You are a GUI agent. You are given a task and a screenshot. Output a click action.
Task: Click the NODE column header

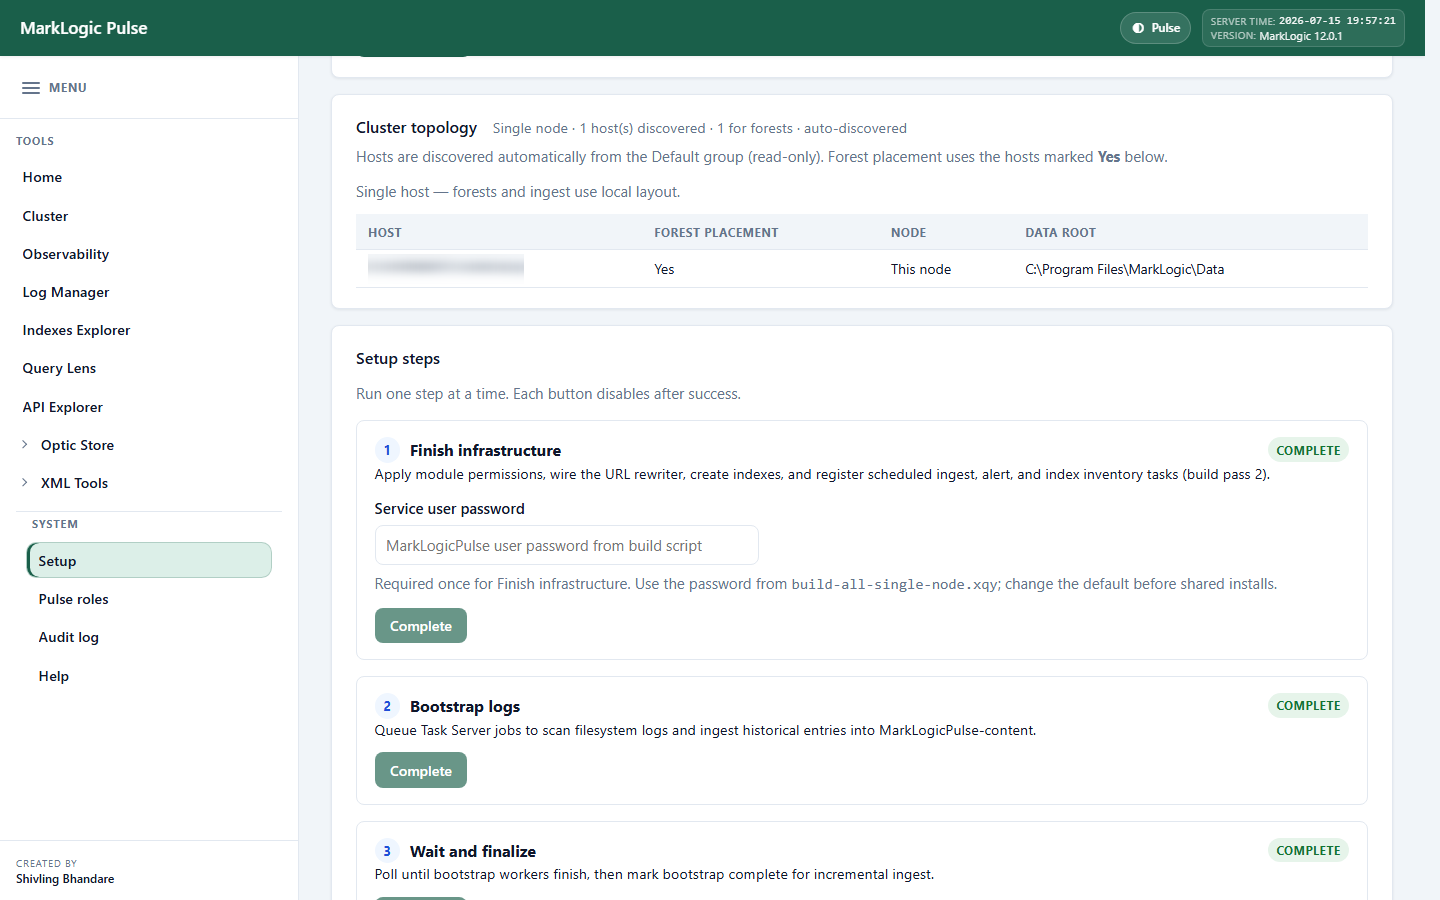pos(908,233)
